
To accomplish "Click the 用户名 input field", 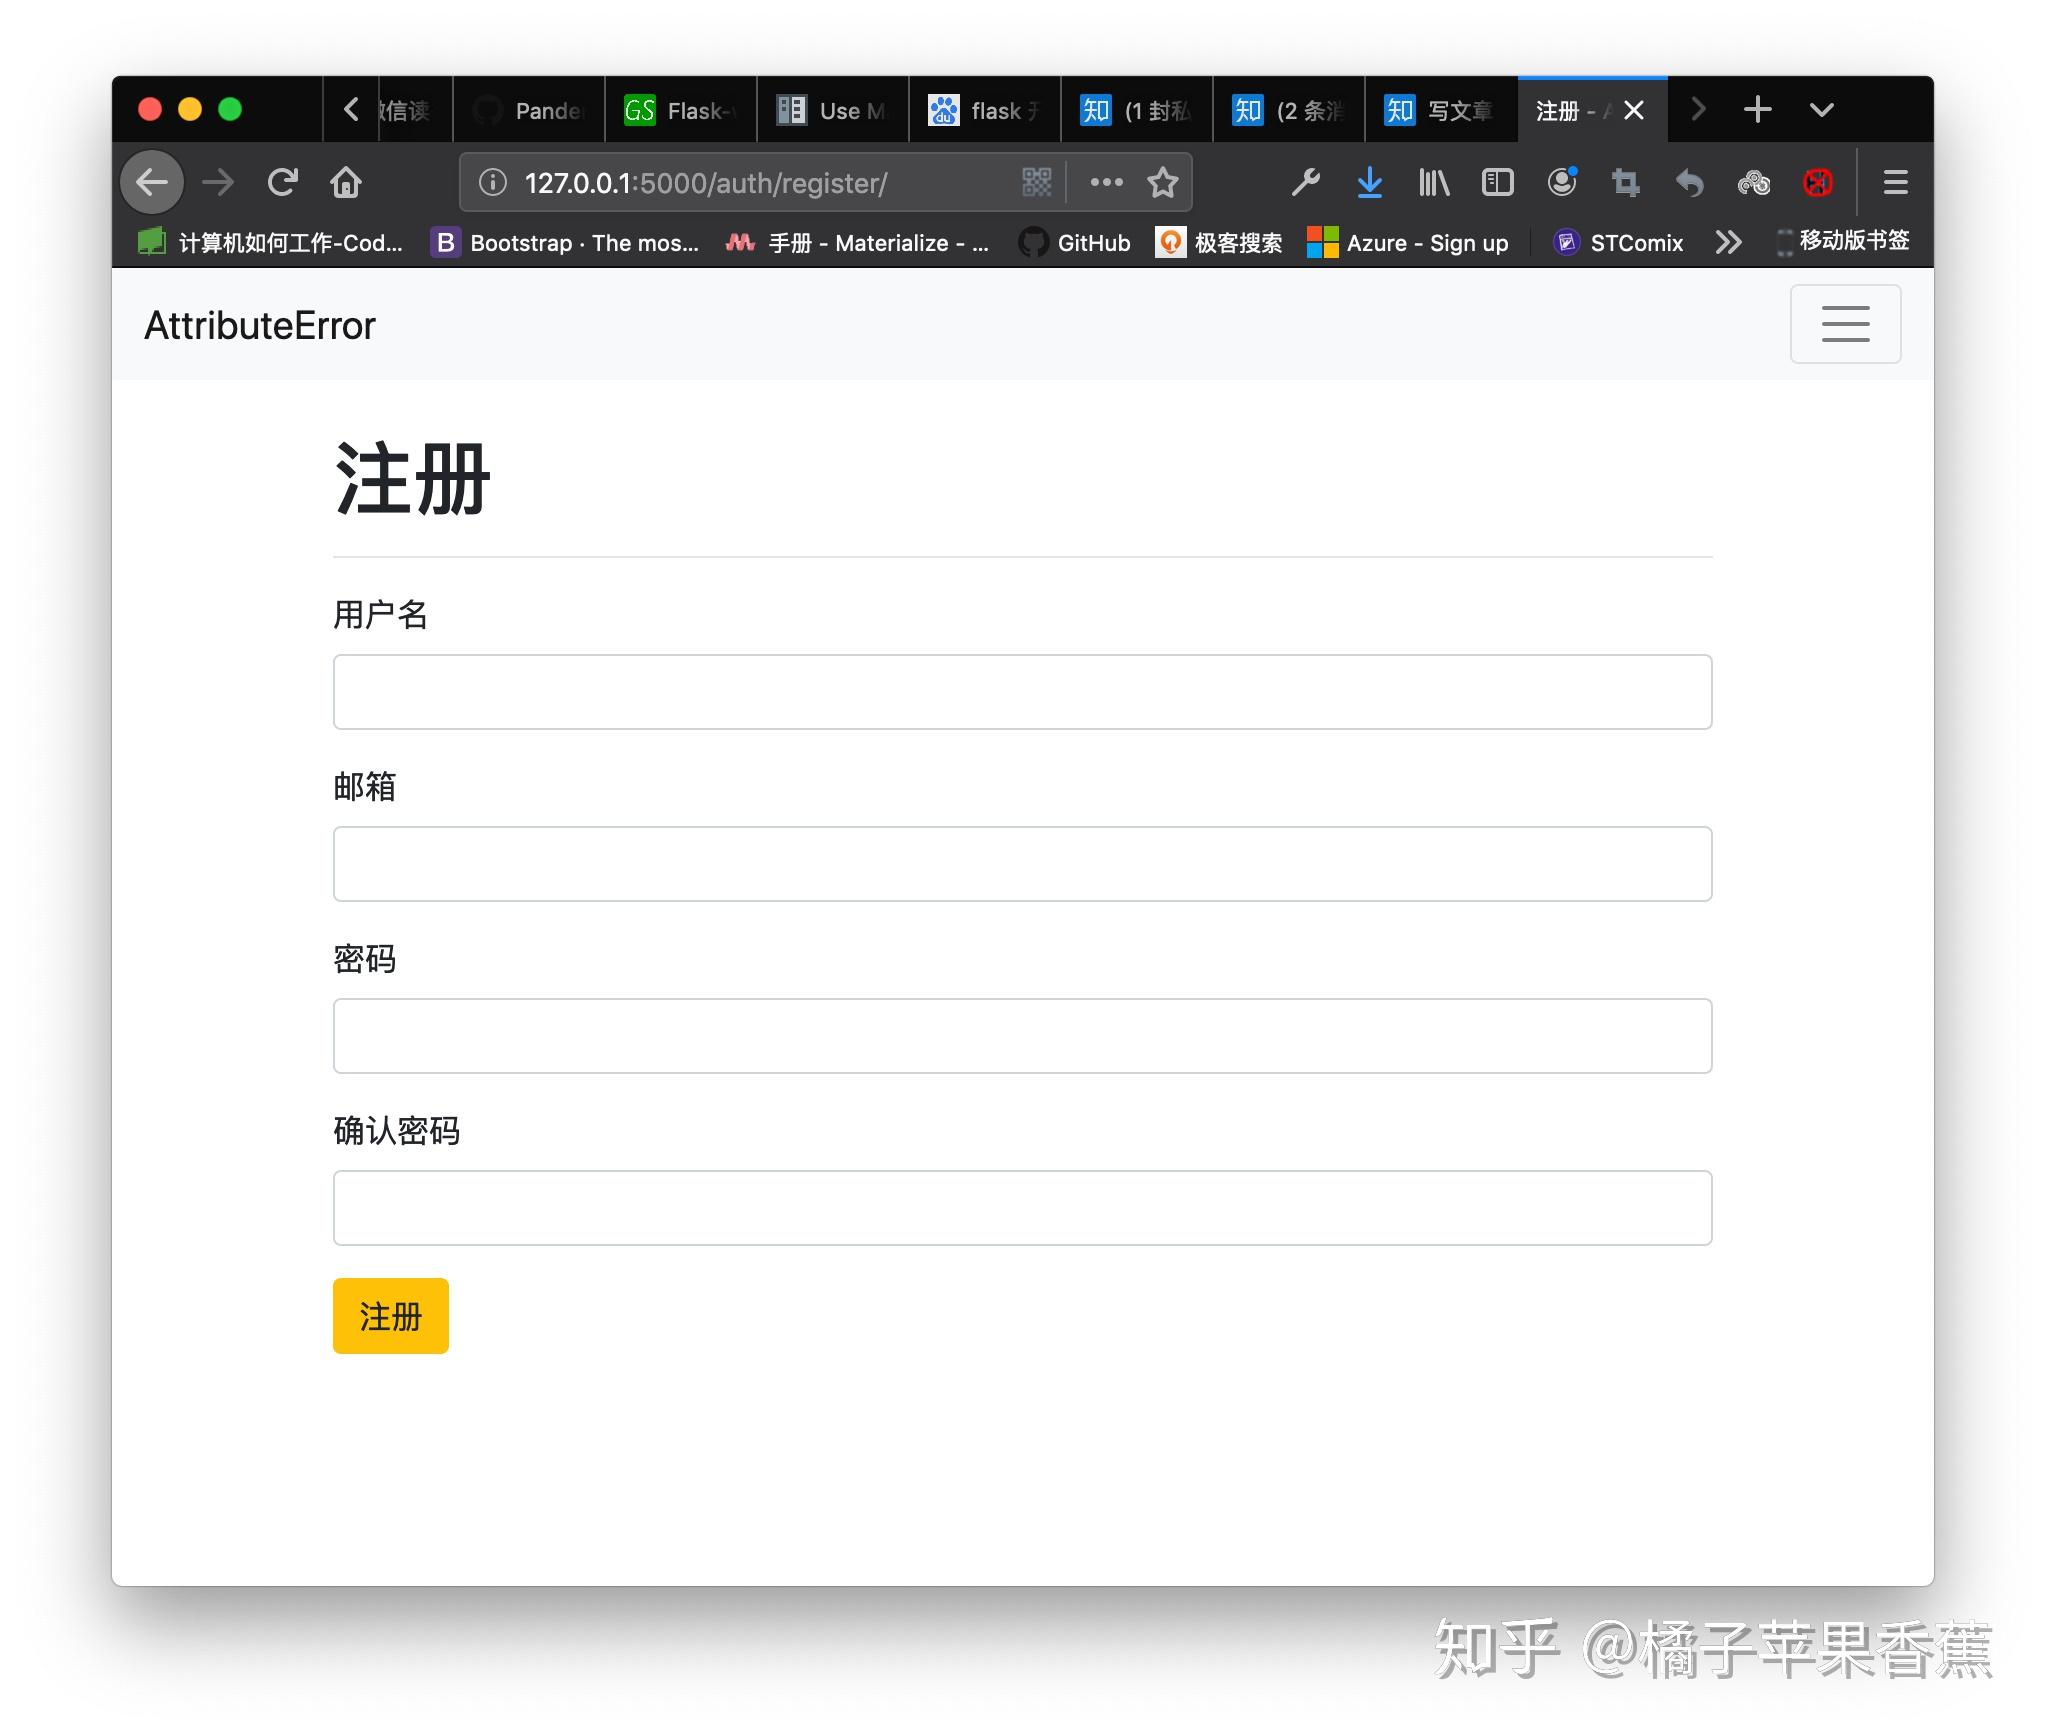I will pos(1021,692).
